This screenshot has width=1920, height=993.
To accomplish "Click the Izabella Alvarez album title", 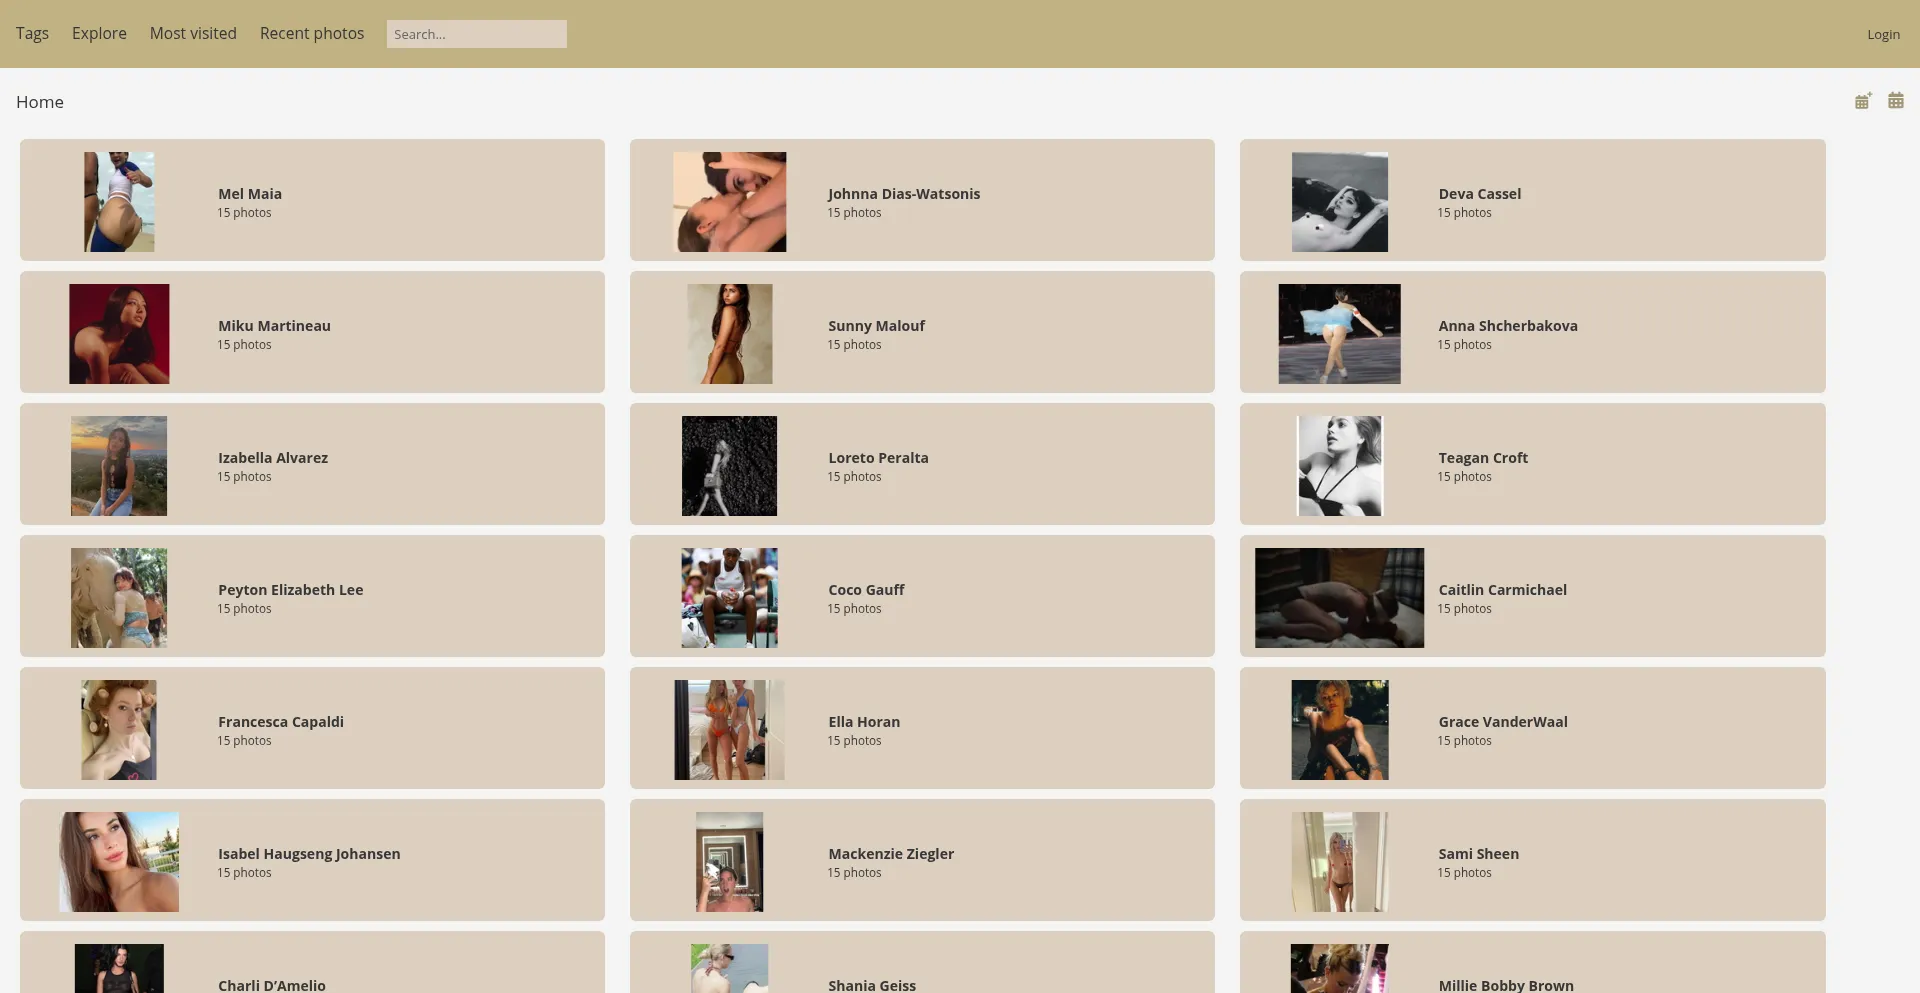I will [x=273, y=458].
